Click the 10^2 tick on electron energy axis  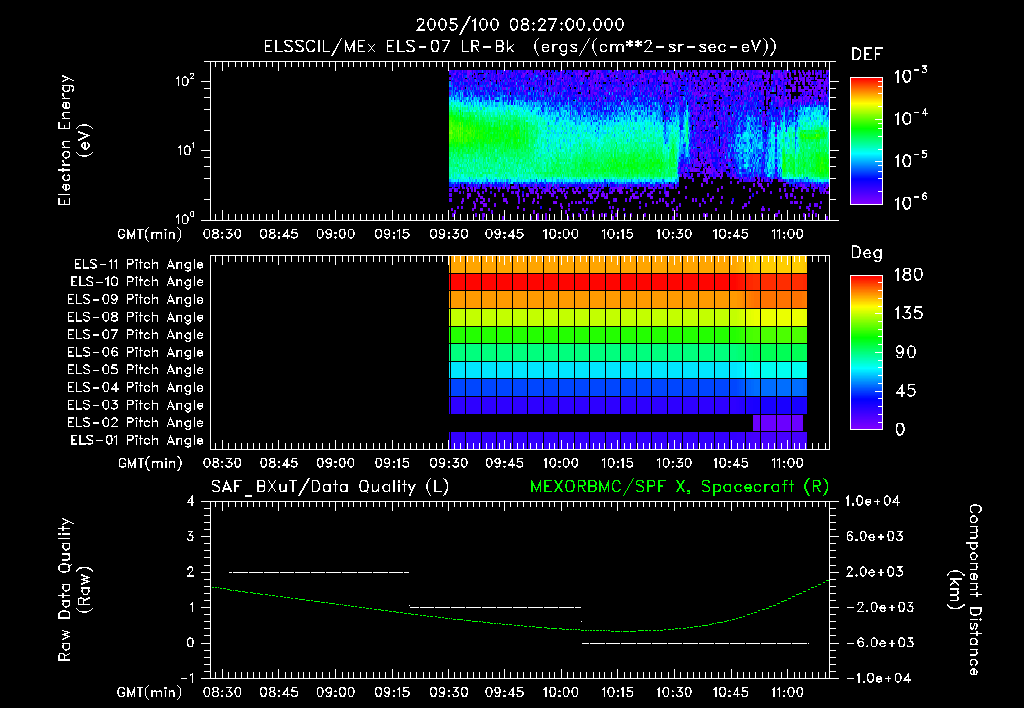[185, 82]
